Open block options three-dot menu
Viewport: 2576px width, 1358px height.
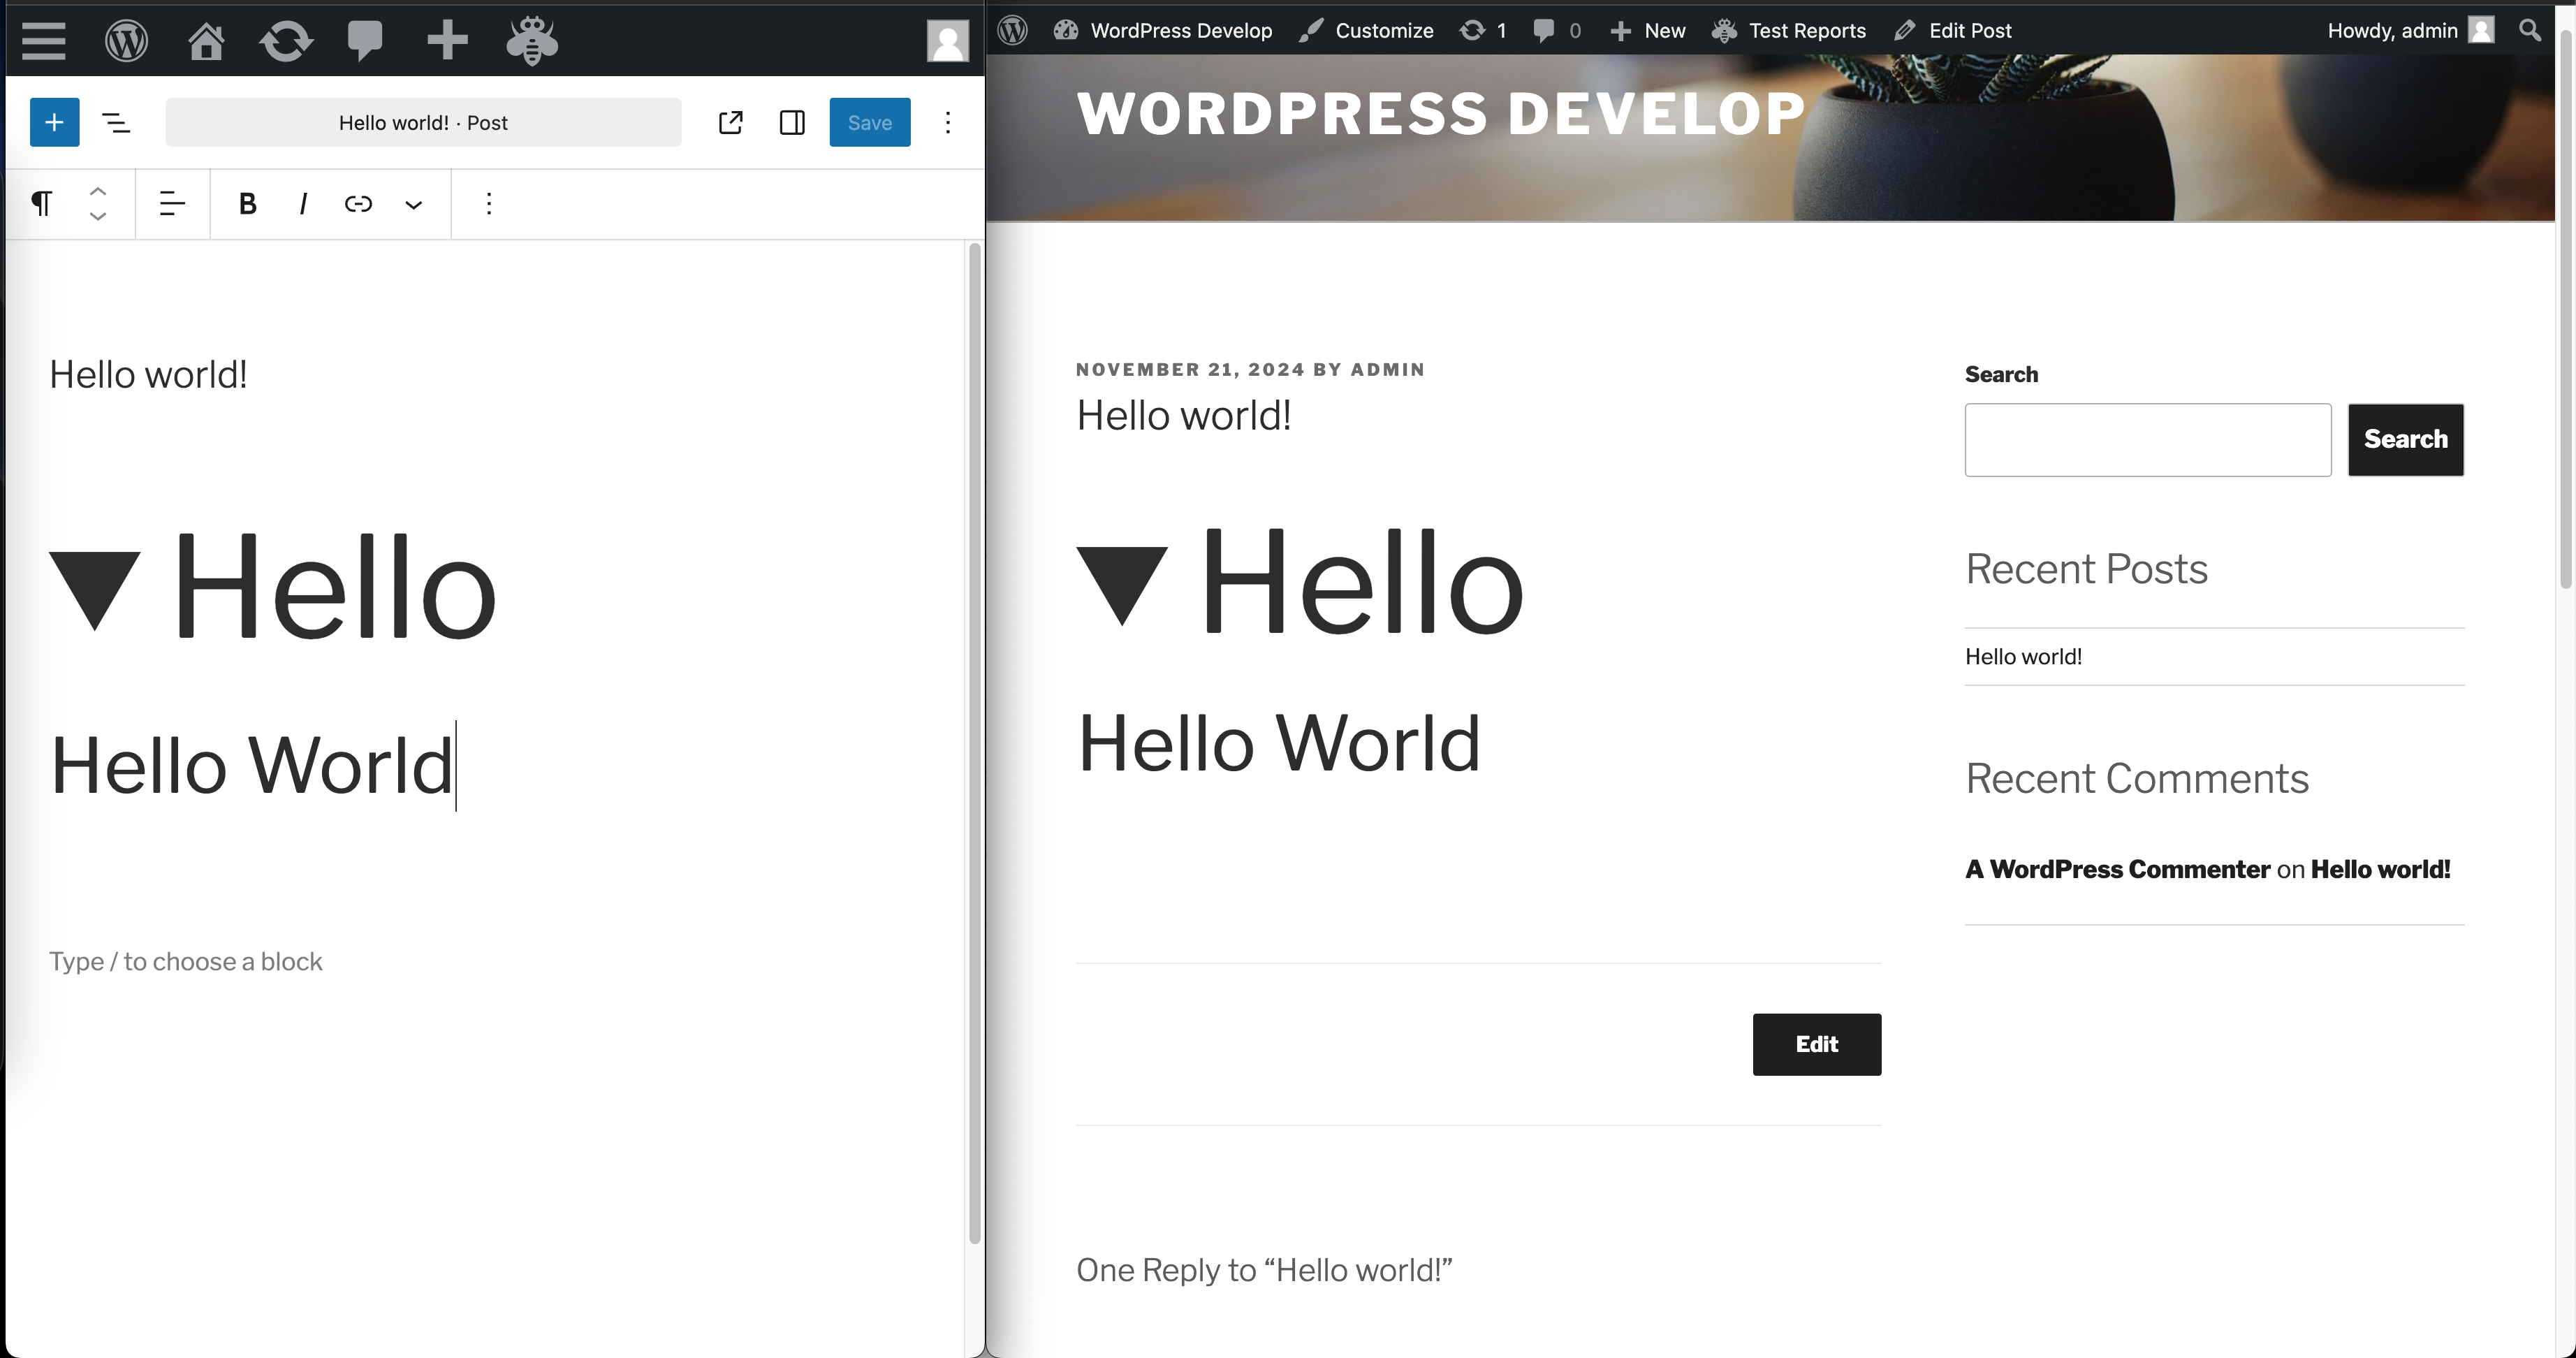488,204
